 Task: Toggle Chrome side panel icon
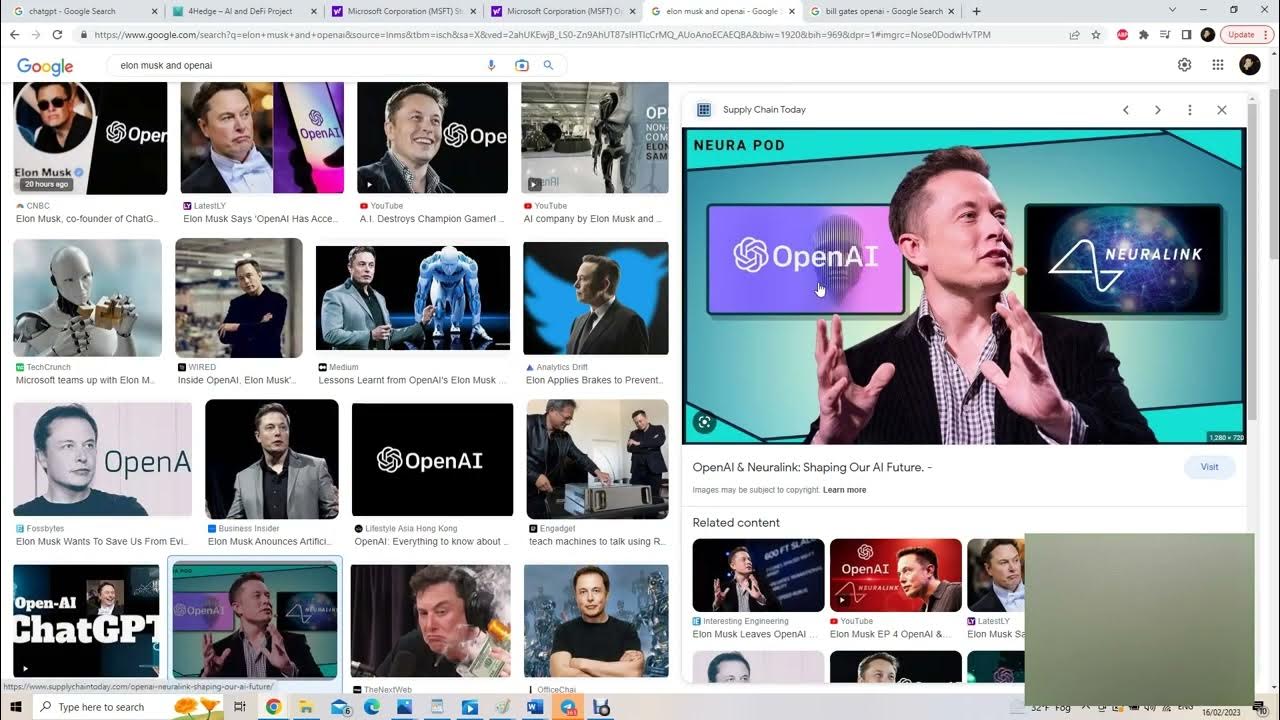(1186, 34)
